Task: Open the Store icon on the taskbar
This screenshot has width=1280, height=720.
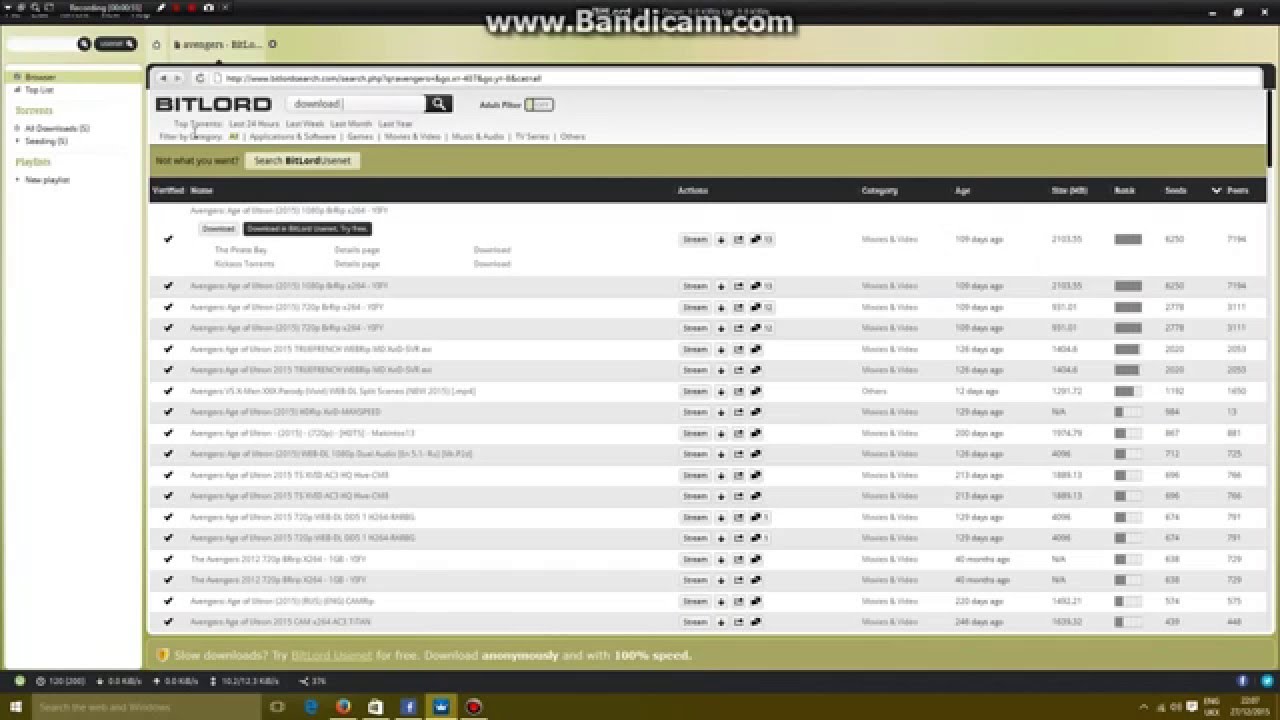Action: point(375,707)
